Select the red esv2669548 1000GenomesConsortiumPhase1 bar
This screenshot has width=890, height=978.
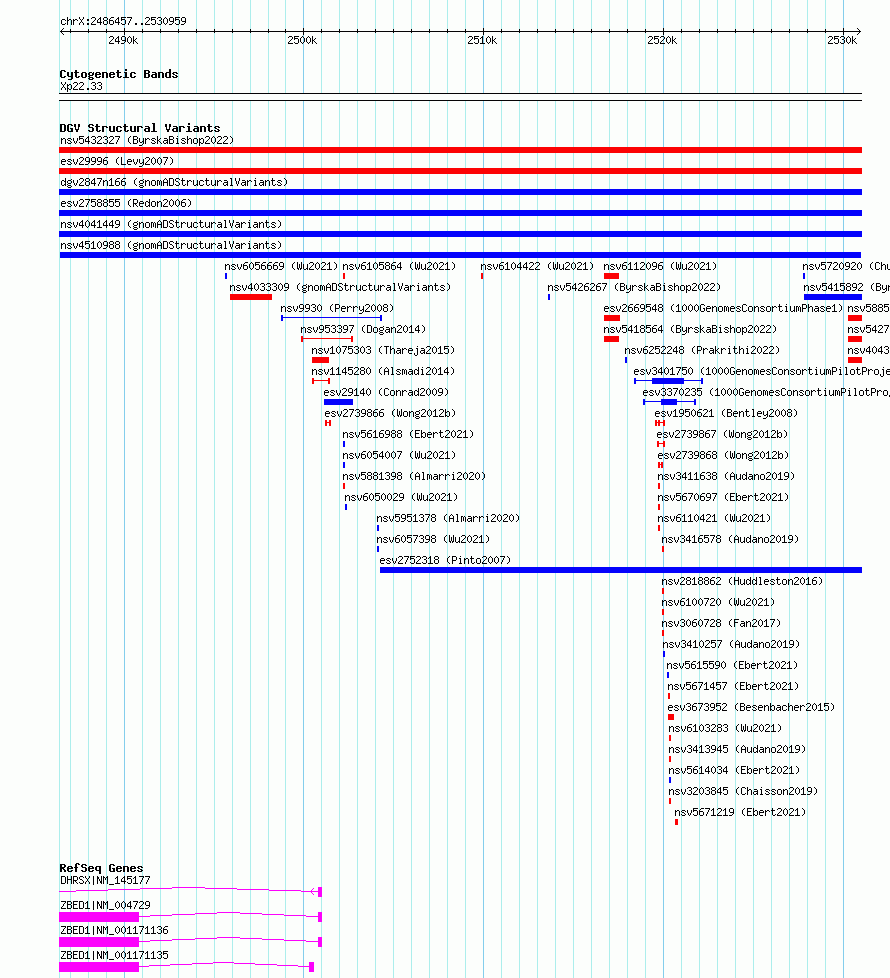coord(611,318)
